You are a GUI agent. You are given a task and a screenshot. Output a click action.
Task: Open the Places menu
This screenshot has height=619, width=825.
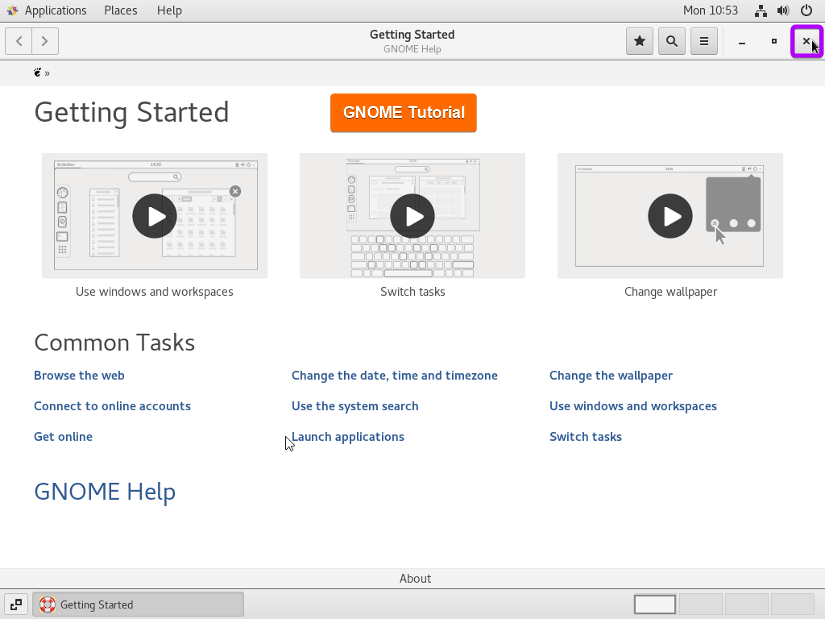pyautogui.click(x=120, y=11)
